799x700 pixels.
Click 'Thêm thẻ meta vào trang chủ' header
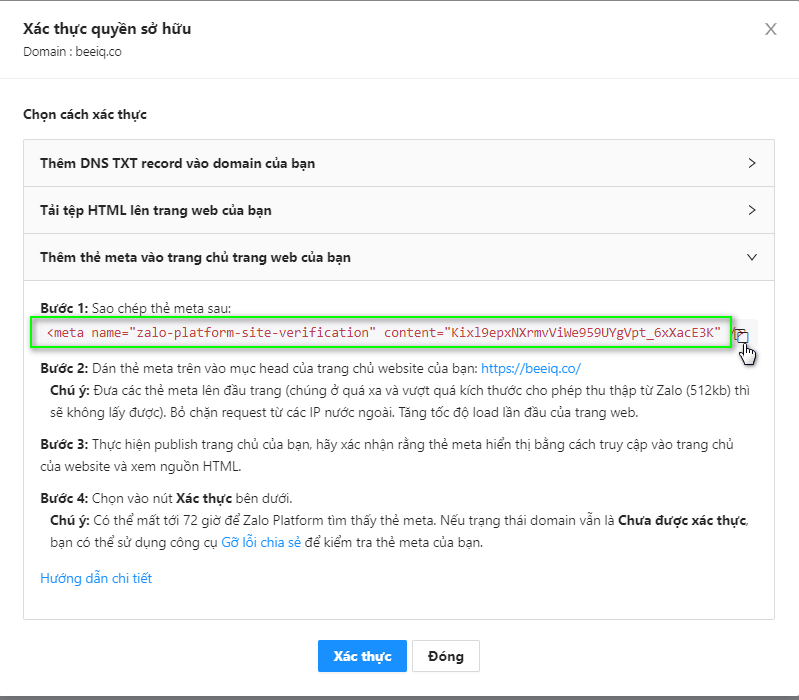pos(195,257)
